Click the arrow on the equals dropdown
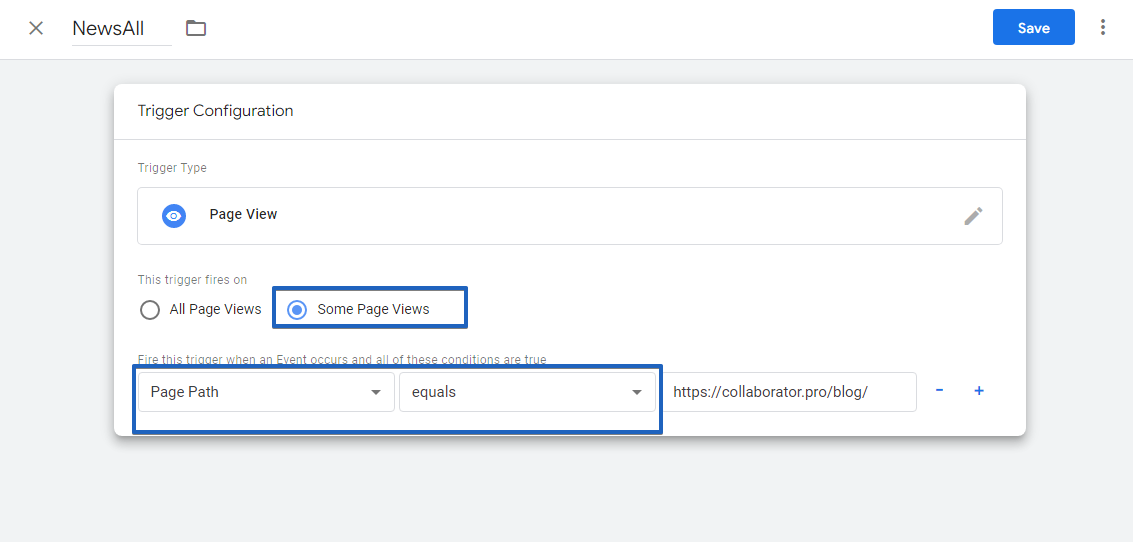The width and height of the screenshot is (1133, 542). (x=637, y=393)
